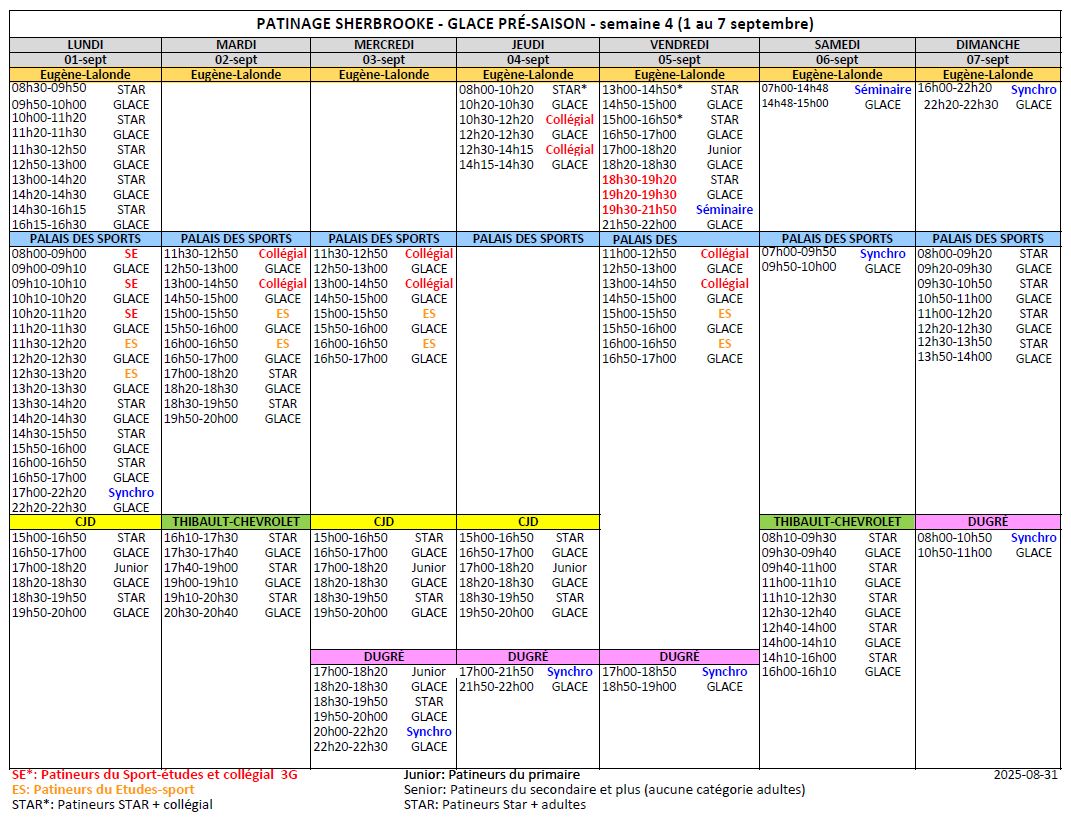The height and width of the screenshot is (817, 1071).
Task: Select the time slot "13h50-14h00"
Action: tap(955, 357)
